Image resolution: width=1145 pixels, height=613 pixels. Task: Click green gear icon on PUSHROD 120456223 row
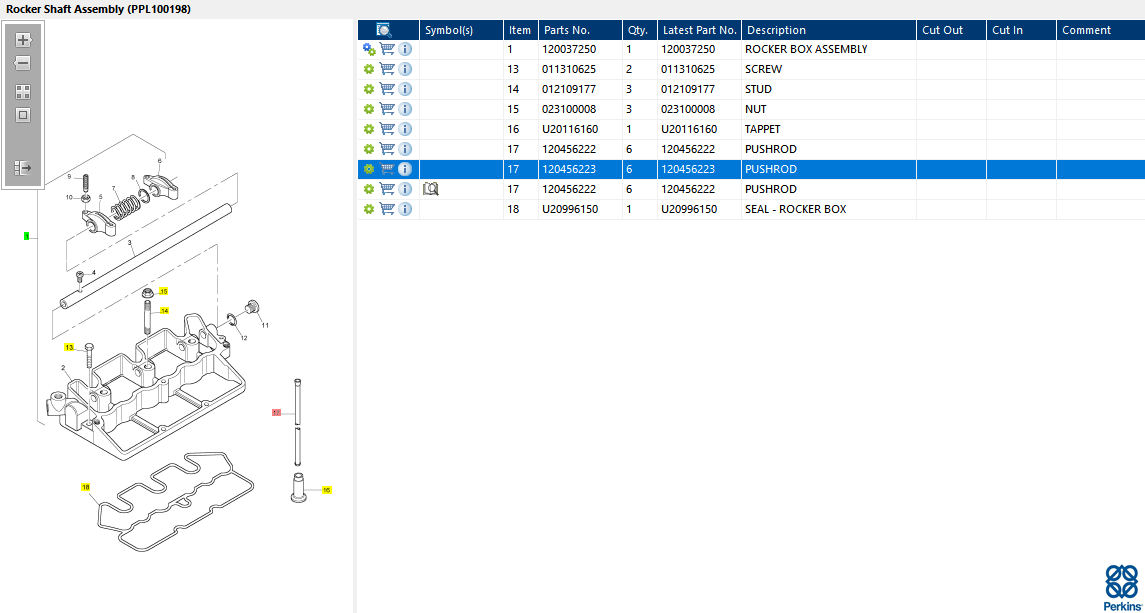tap(369, 170)
